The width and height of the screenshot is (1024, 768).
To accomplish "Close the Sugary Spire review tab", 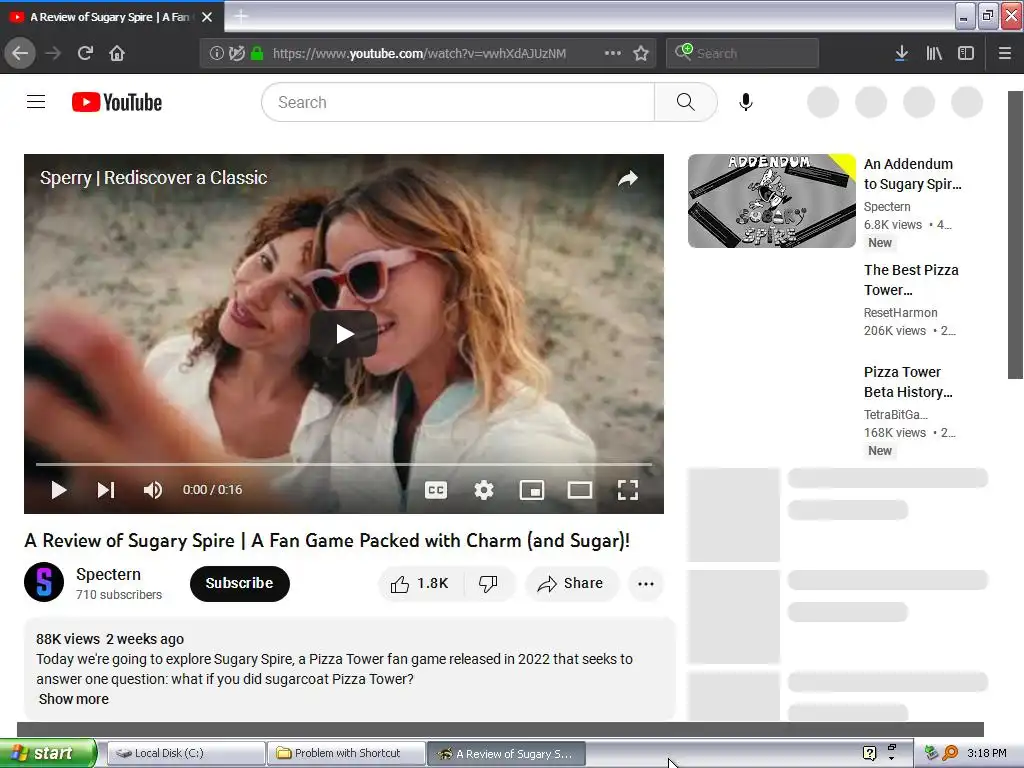I will tap(207, 17).
